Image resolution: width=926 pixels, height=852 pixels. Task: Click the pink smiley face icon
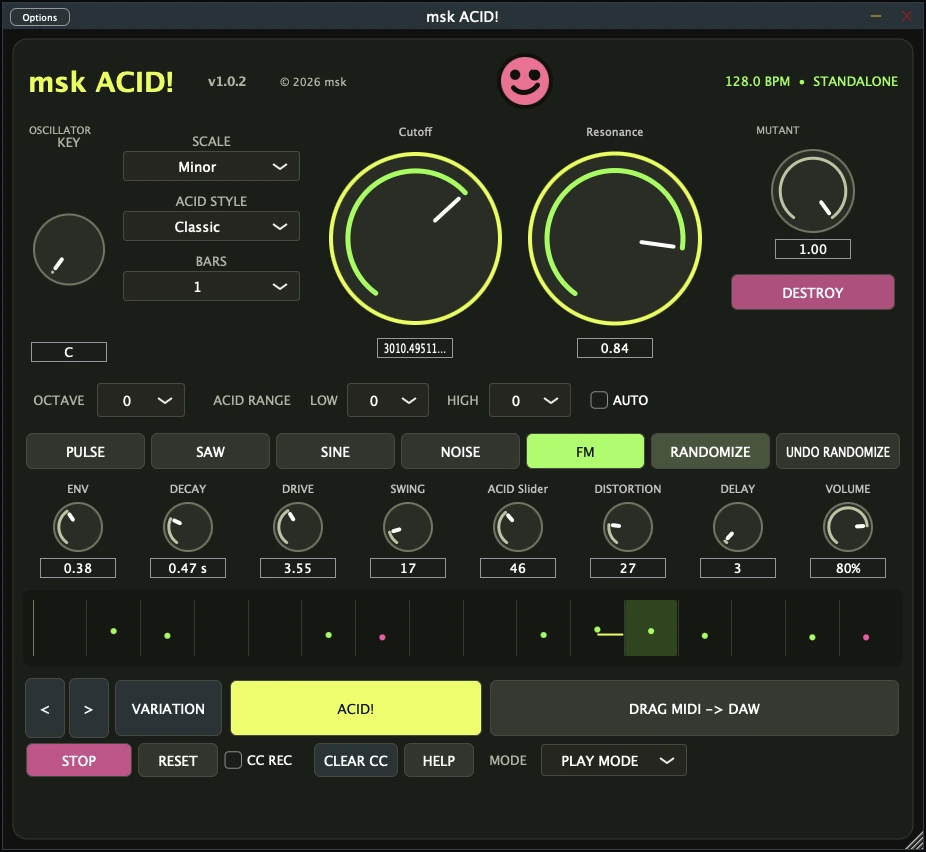(524, 81)
